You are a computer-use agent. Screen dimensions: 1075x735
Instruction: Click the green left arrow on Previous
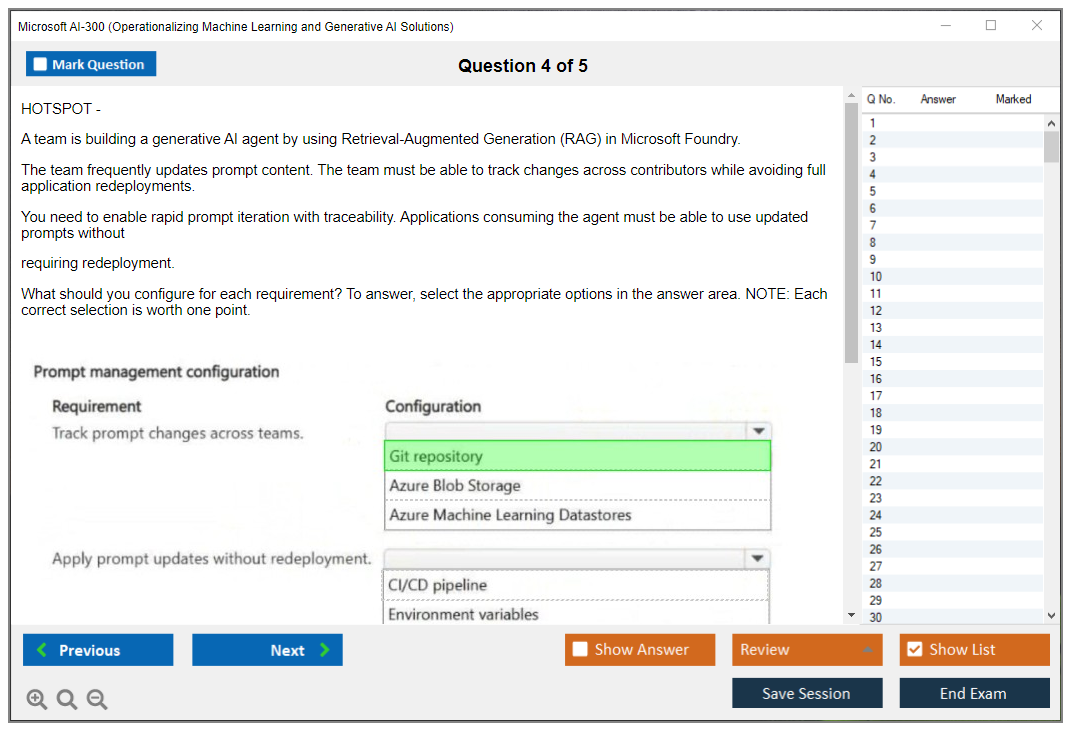click(42, 650)
